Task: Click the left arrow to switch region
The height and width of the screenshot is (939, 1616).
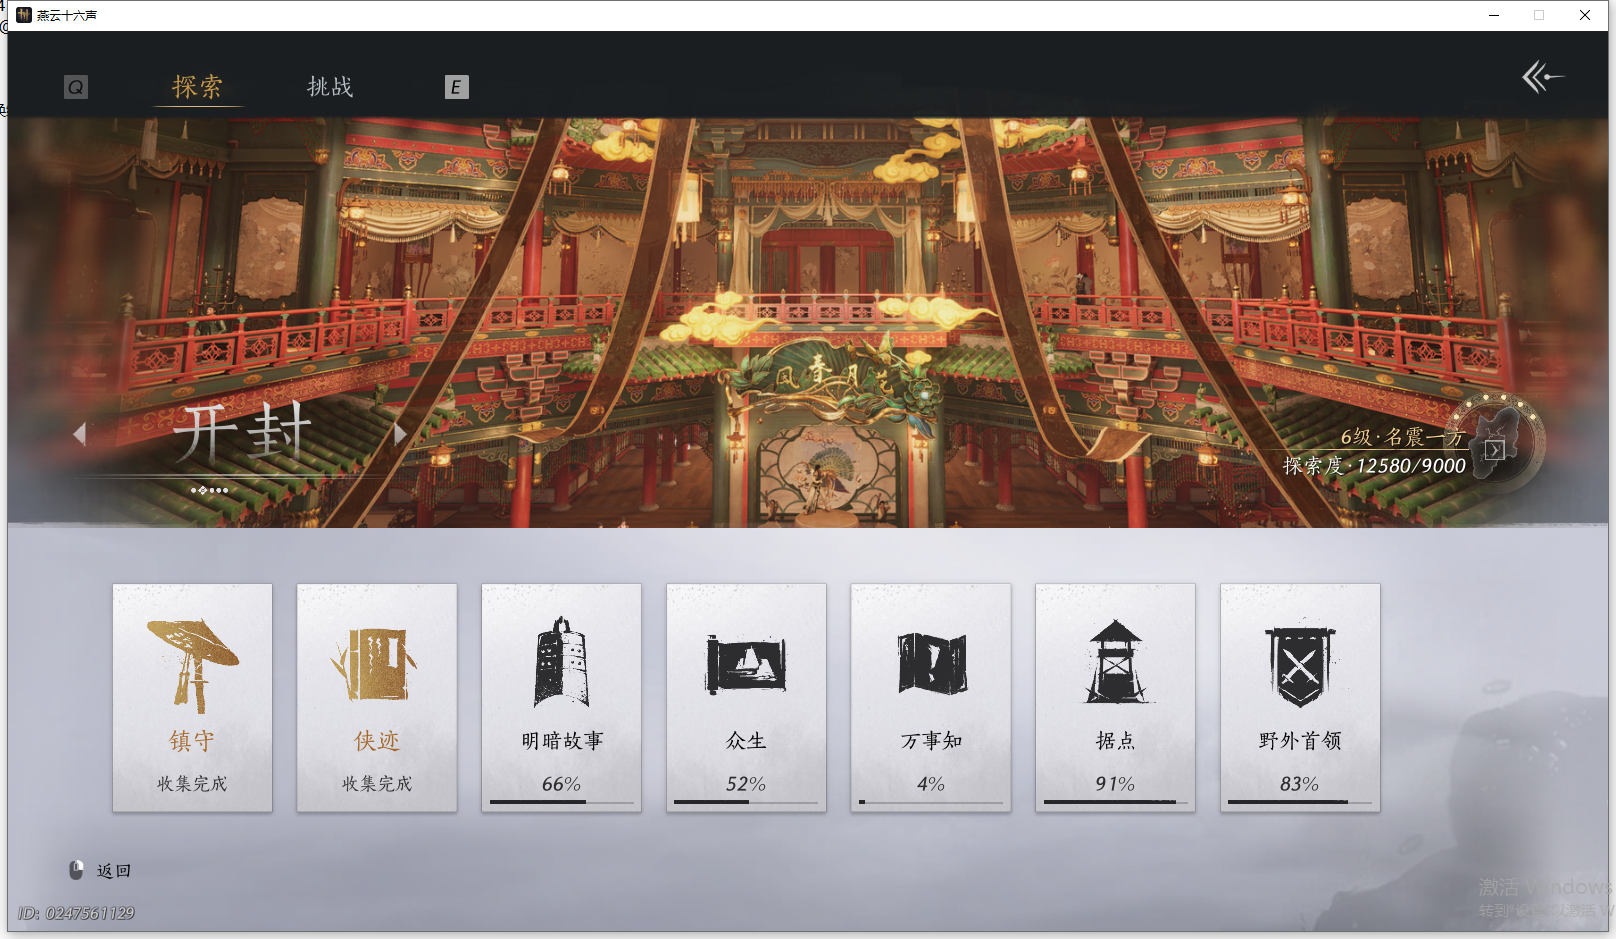Action: 80,434
